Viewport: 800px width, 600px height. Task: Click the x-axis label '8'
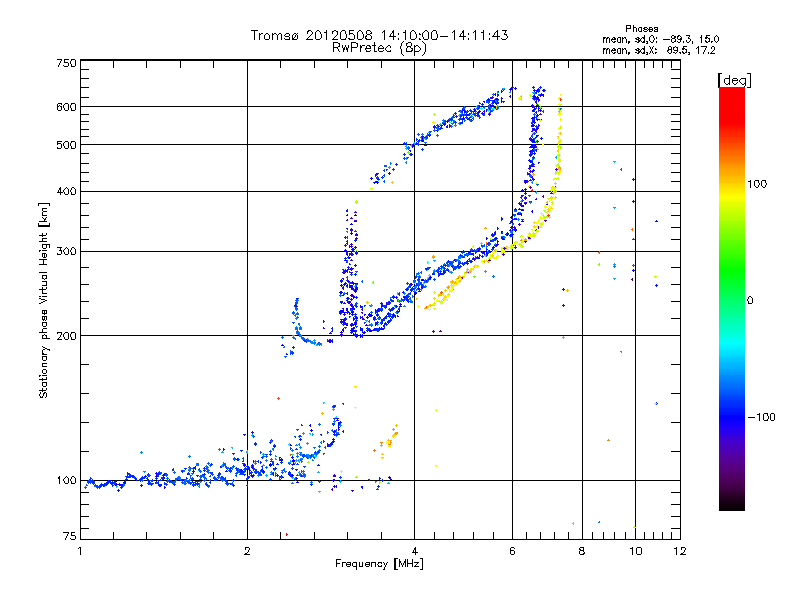582,551
